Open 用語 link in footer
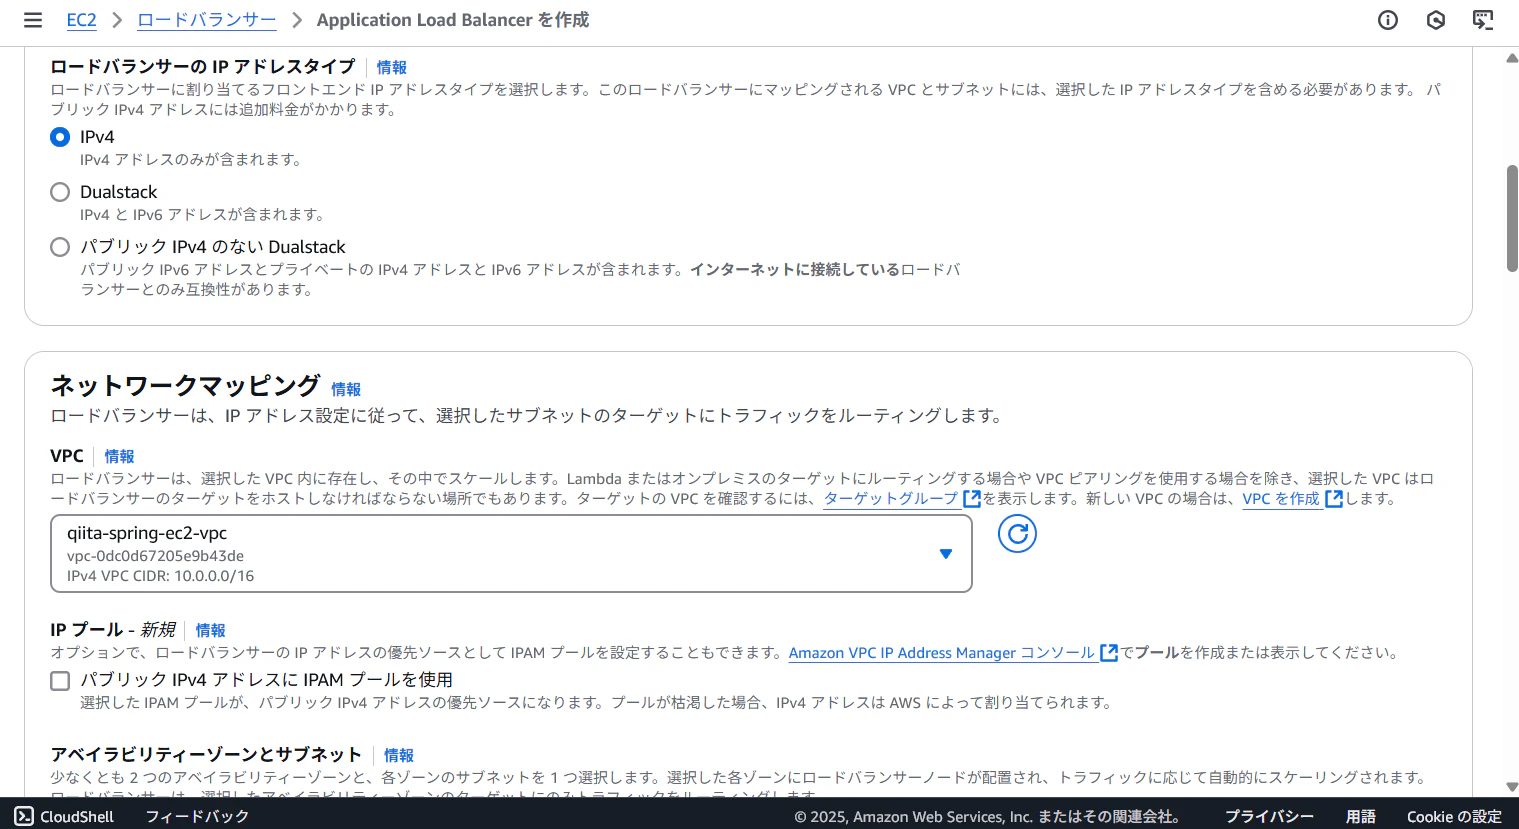The image size is (1519, 829). click(x=1361, y=816)
